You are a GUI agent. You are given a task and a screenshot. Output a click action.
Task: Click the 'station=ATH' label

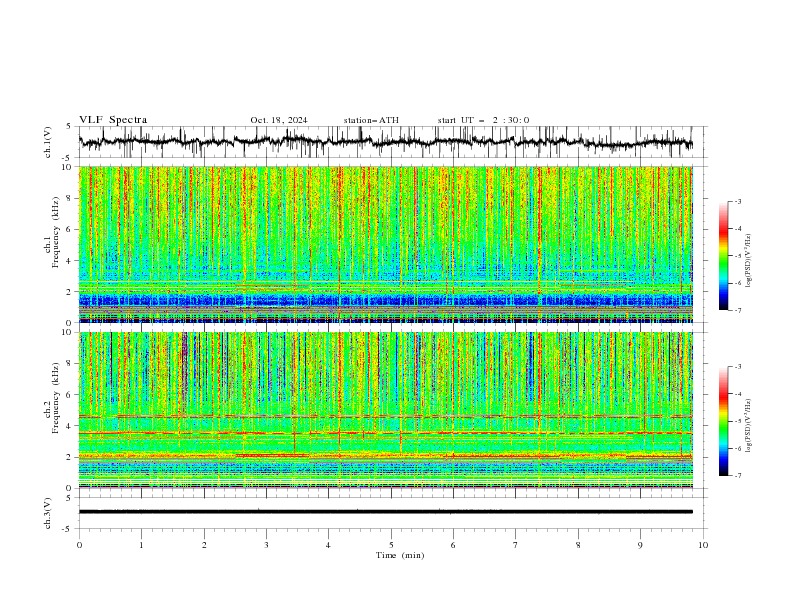(371, 120)
